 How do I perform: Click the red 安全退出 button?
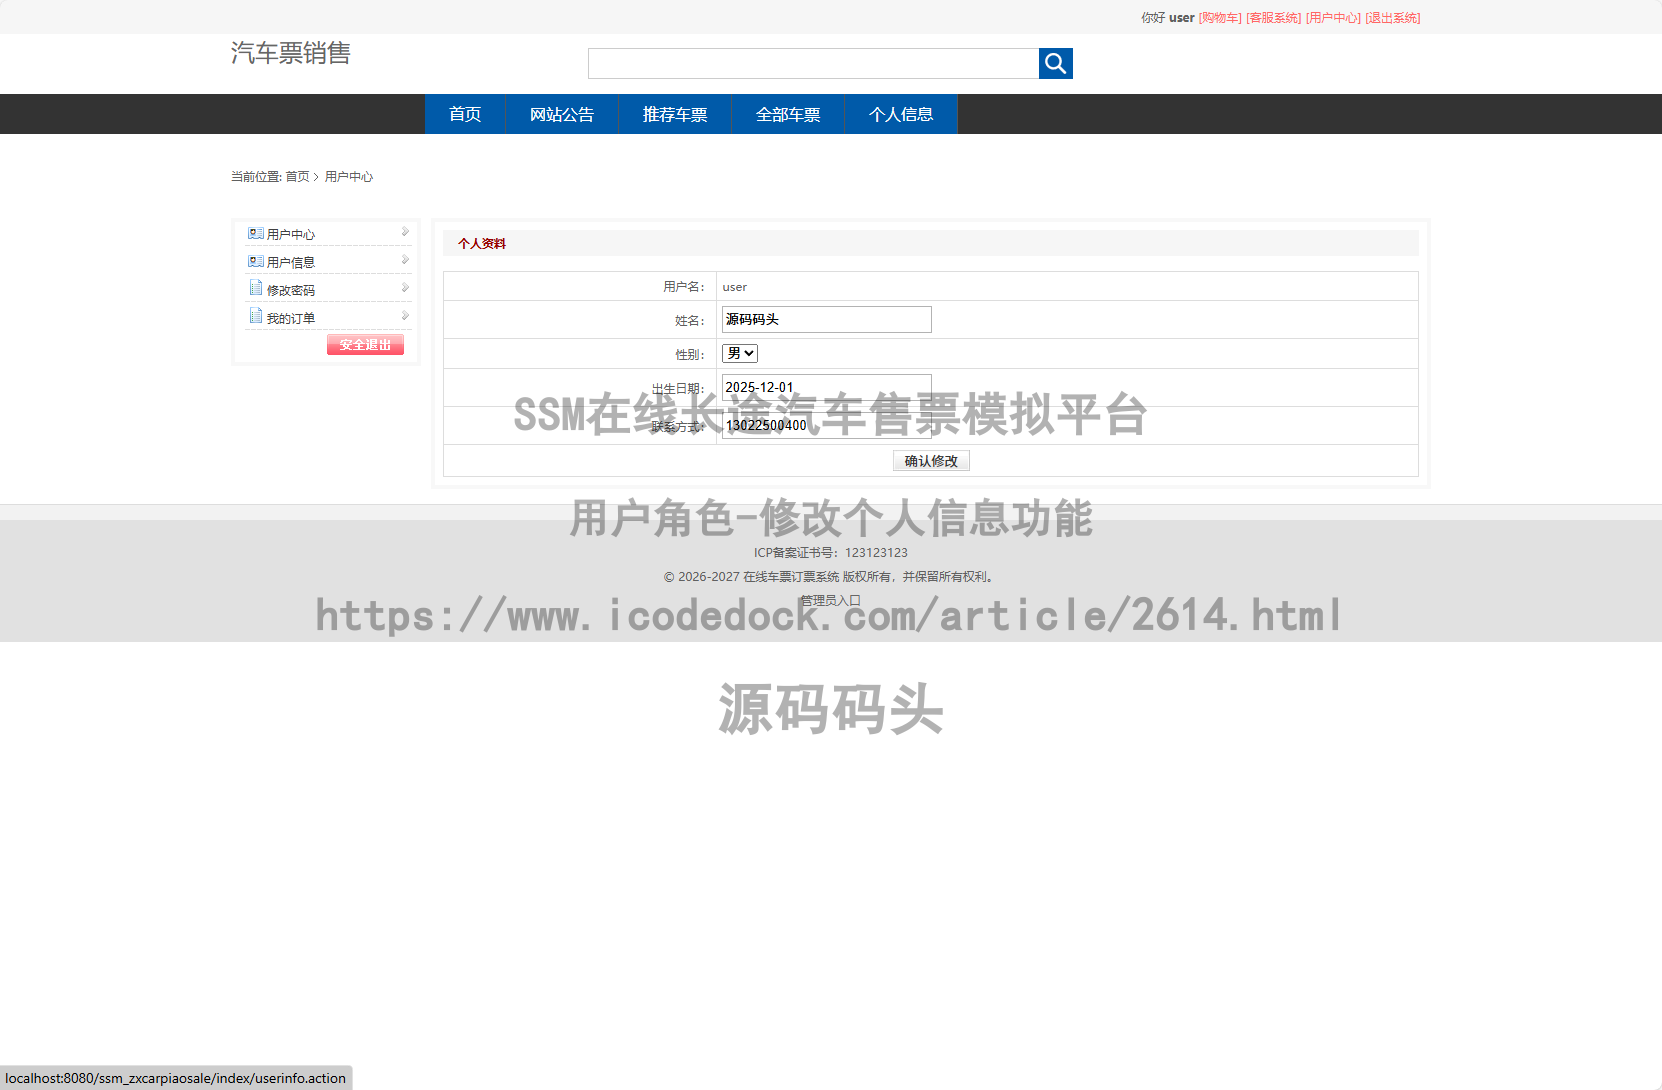pyautogui.click(x=364, y=344)
